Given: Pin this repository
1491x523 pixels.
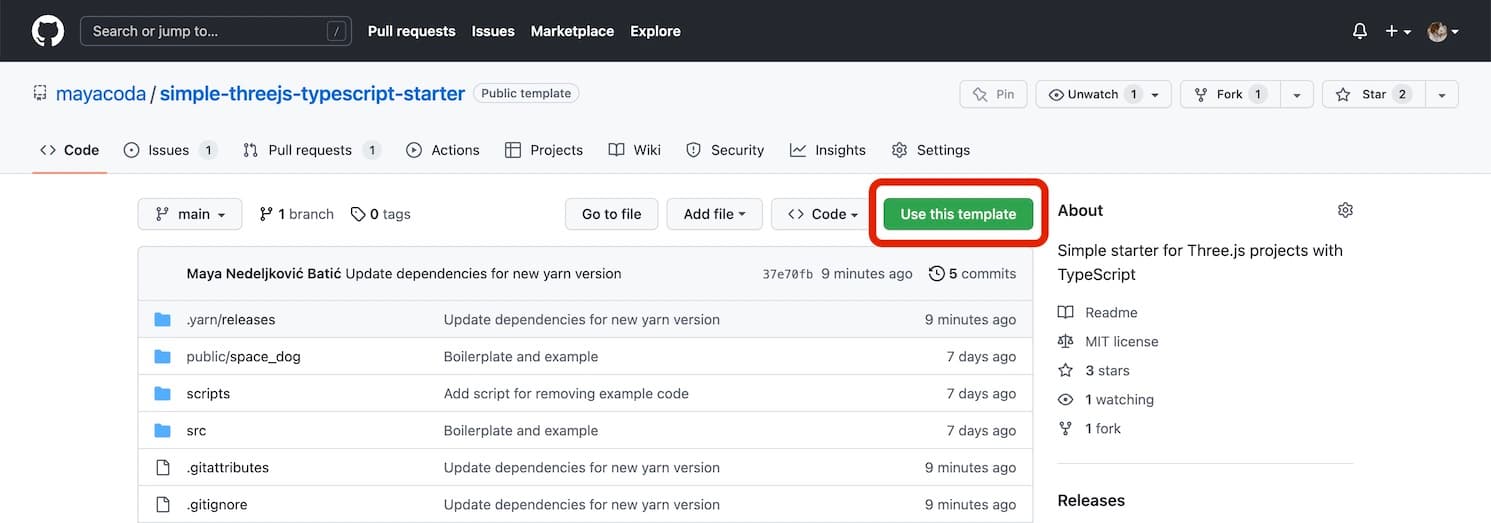Looking at the screenshot, I should point(993,94).
